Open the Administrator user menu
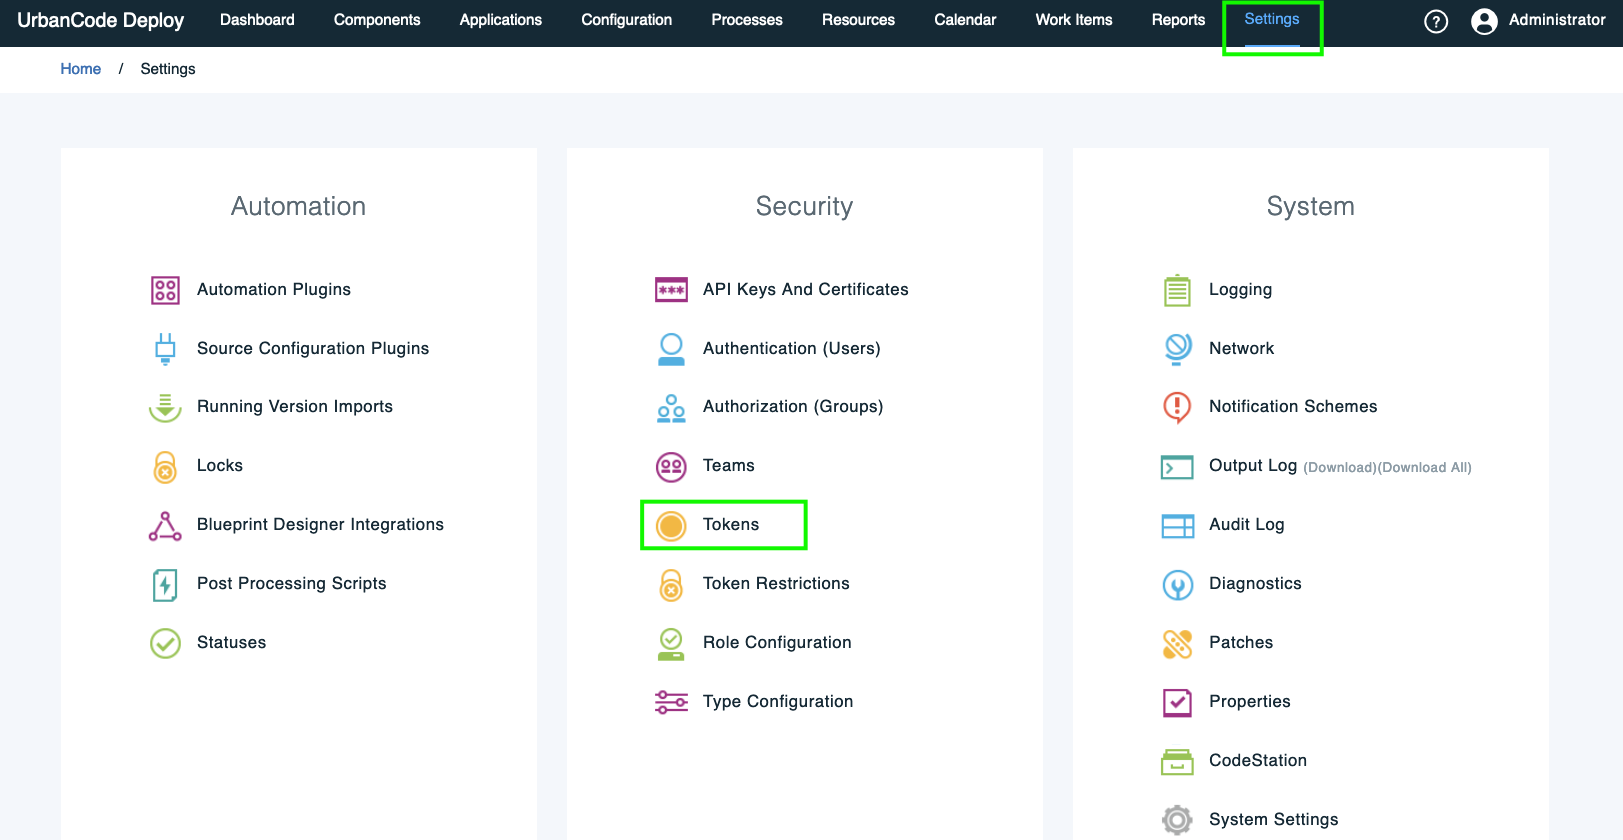 click(x=1538, y=21)
